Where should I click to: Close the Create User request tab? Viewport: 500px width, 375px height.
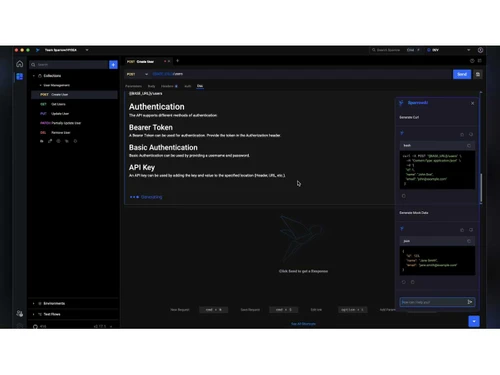pyautogui.click(x=169, y=61)
